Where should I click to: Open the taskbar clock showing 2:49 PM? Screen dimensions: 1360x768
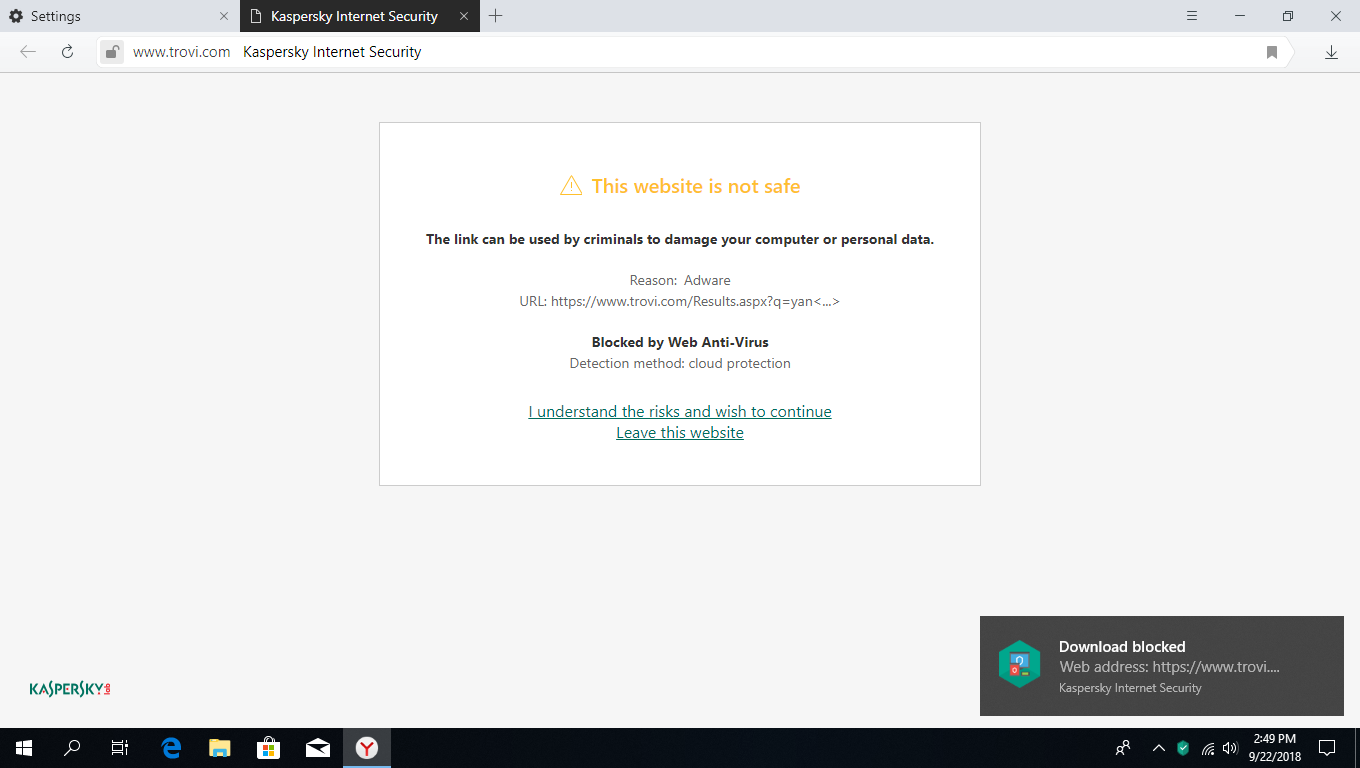[x=1274, y=748]
